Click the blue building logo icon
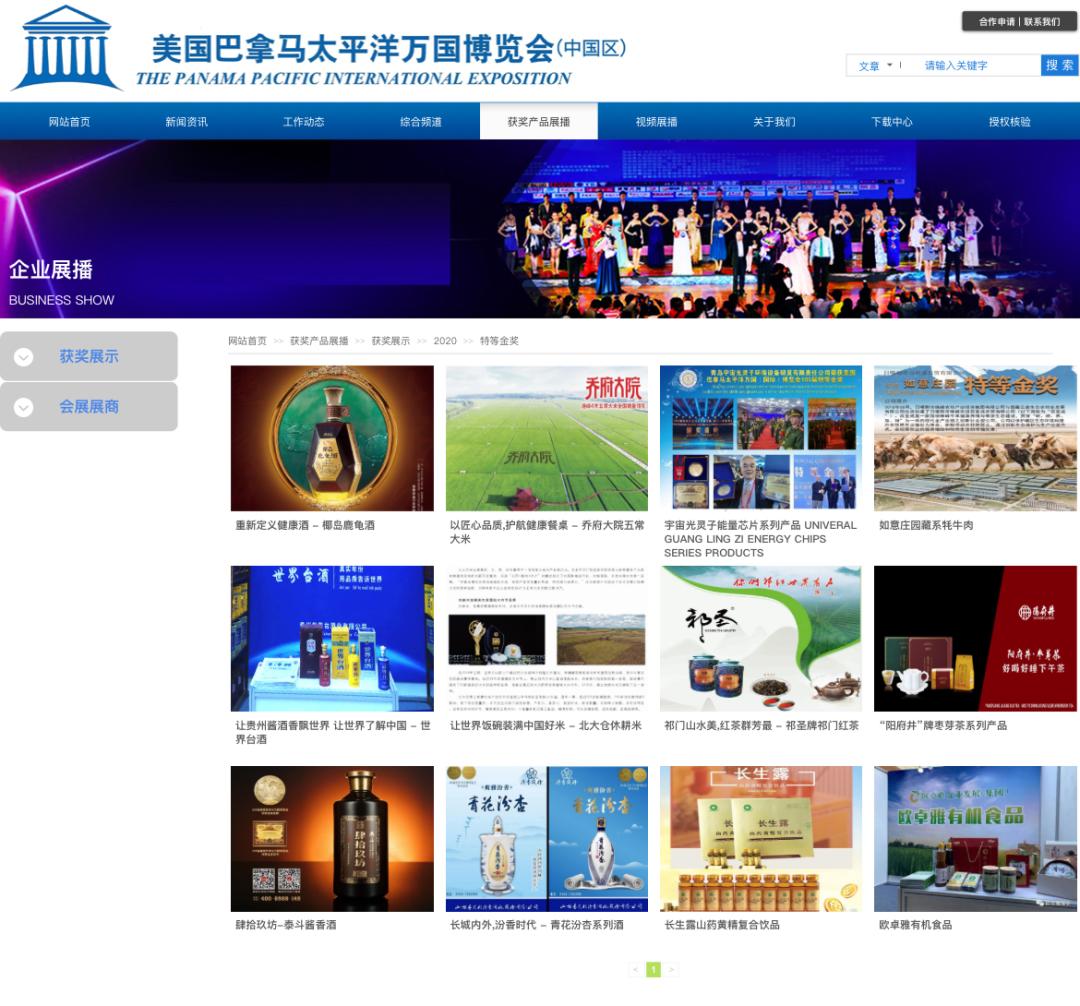 67,48
